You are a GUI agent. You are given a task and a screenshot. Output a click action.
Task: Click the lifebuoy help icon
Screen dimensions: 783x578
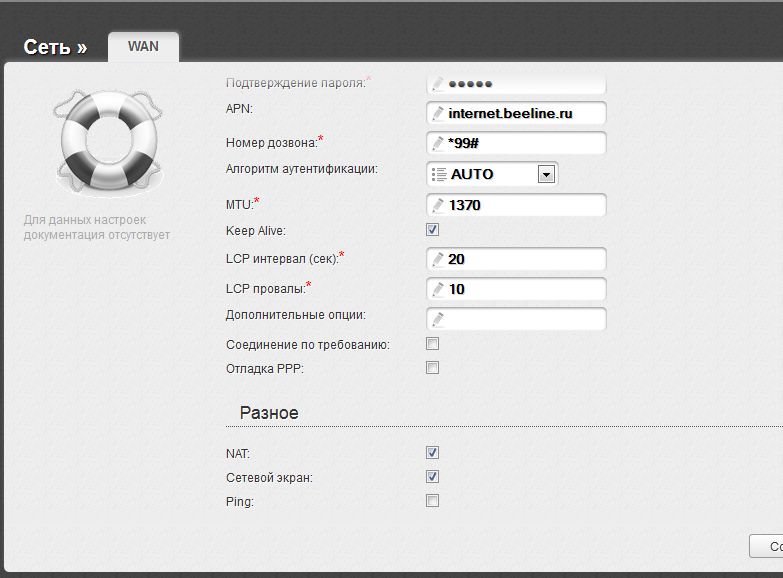(108, 142)
